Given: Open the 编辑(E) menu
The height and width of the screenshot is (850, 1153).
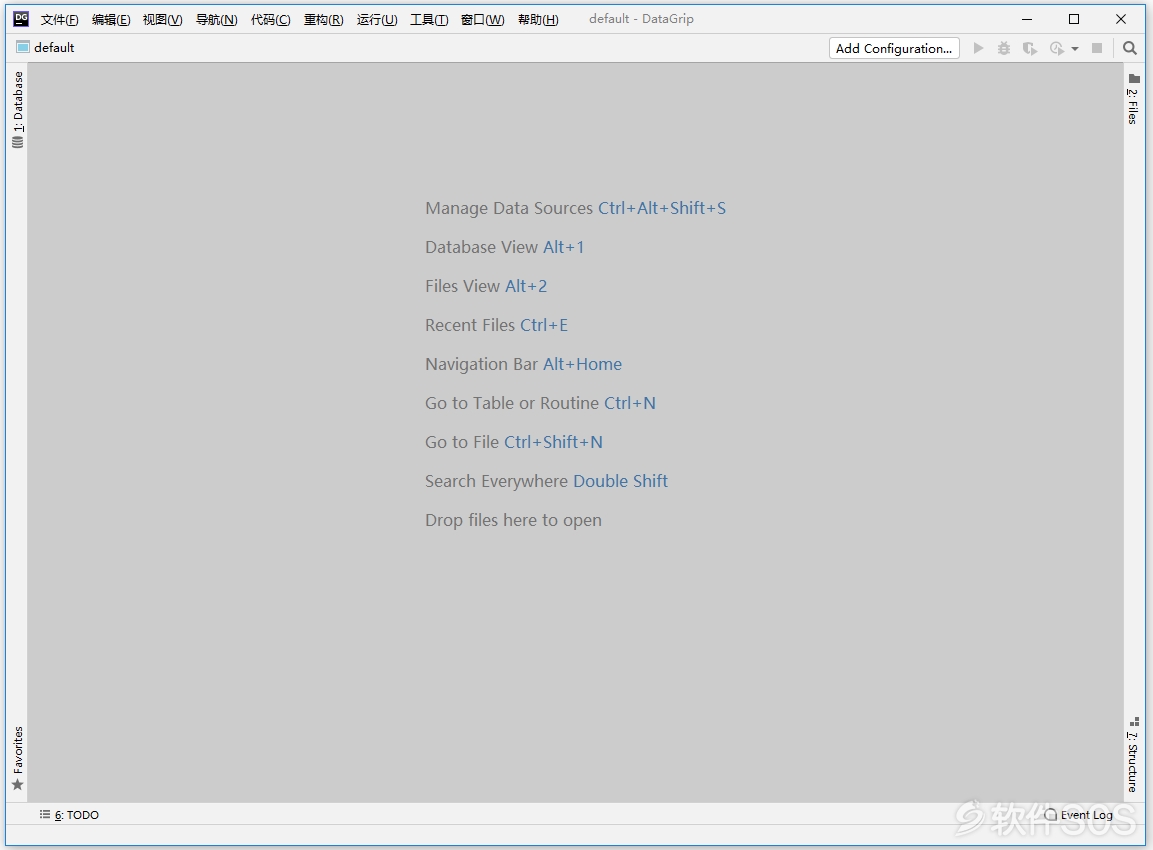Looking at the screenshot, I should (x=111, y=20).
